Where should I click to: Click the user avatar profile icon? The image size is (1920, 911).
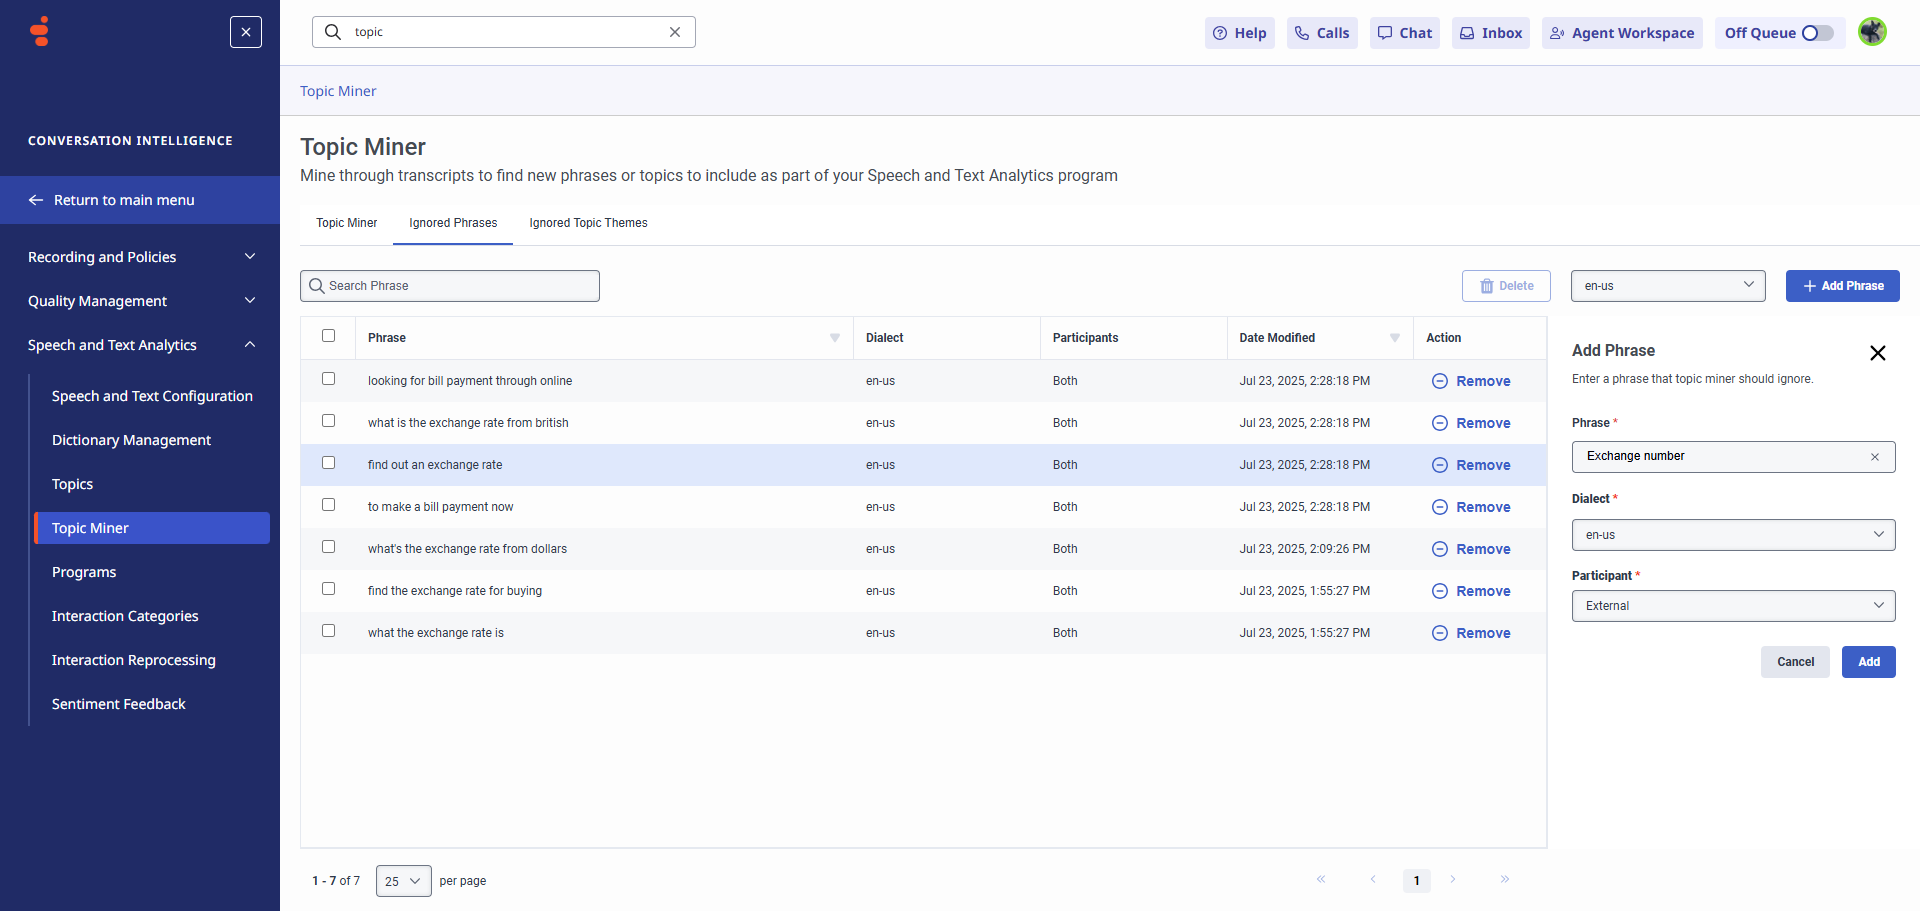pos(1872,32)
